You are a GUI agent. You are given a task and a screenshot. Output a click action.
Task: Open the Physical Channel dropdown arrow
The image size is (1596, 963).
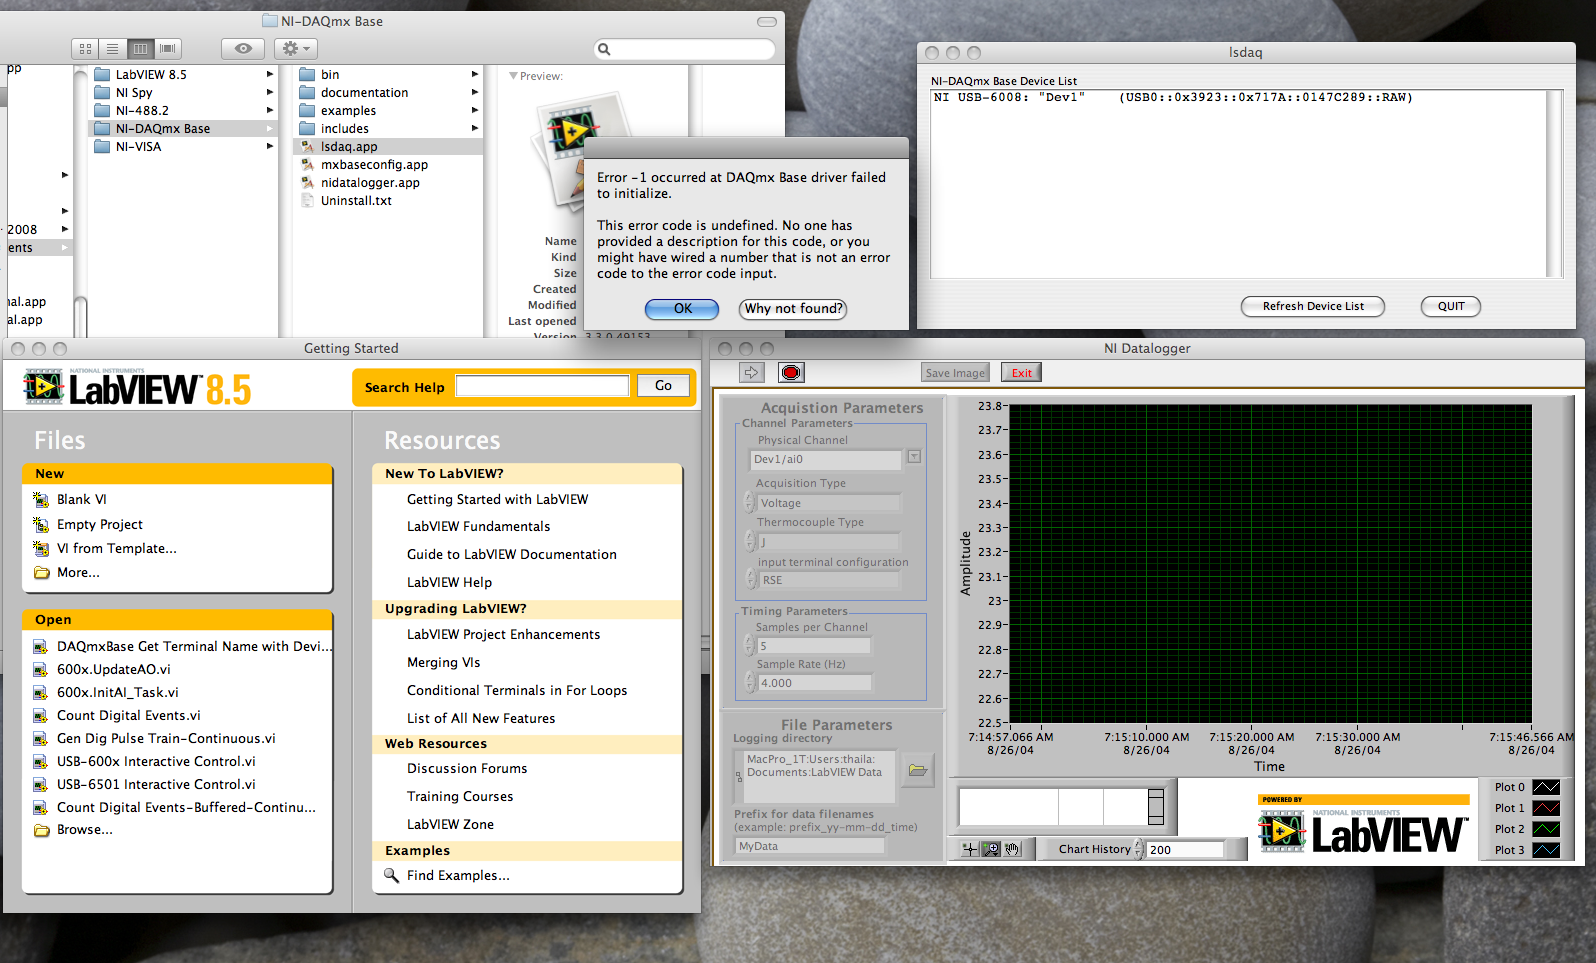point(914,457)
